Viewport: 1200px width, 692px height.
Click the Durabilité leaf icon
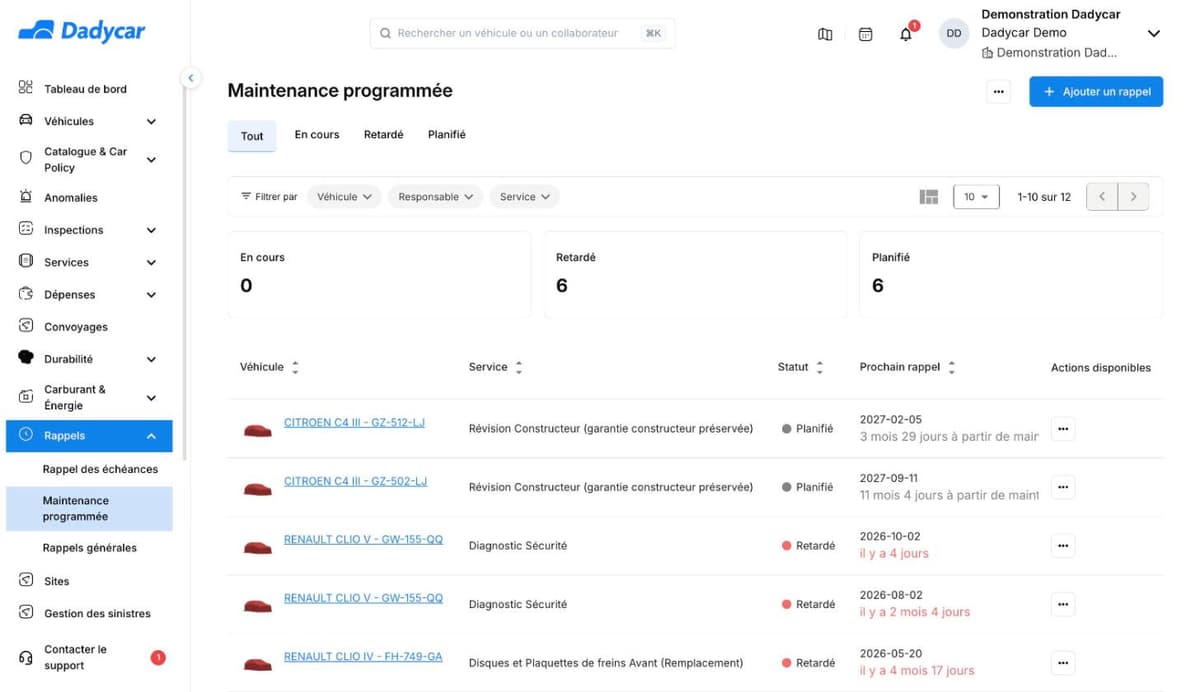26,358
